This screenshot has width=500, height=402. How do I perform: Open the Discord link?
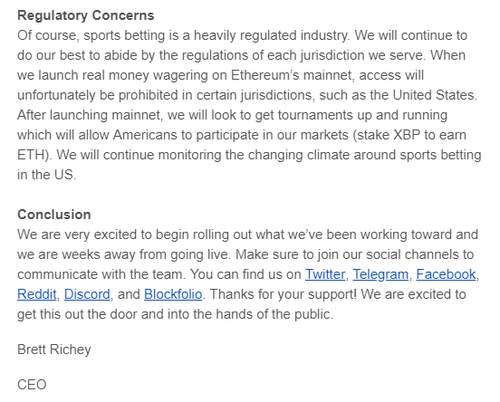[87, 294]
